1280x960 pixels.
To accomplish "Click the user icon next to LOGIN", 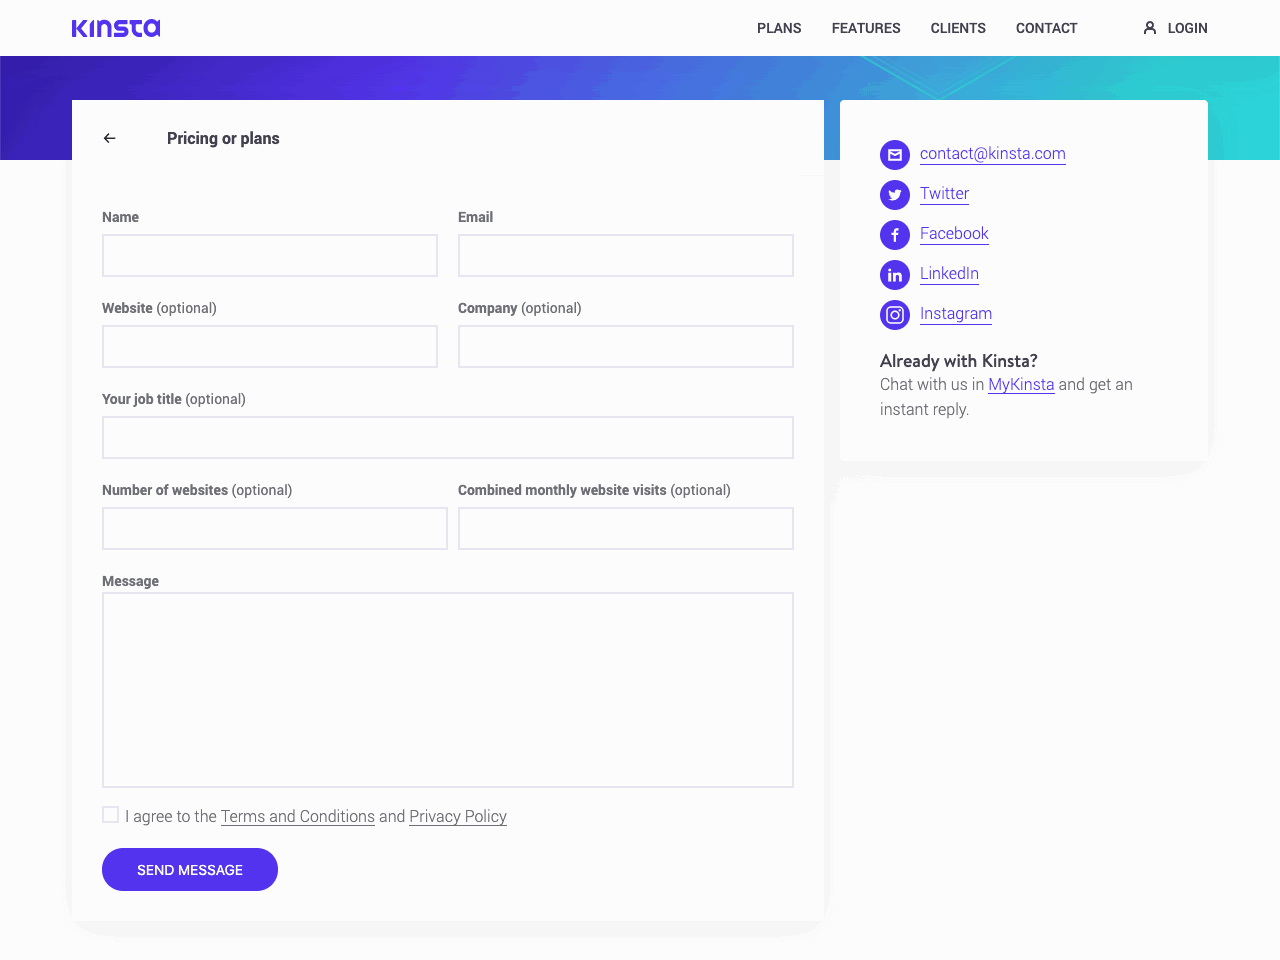I will tap(1149, 28).
